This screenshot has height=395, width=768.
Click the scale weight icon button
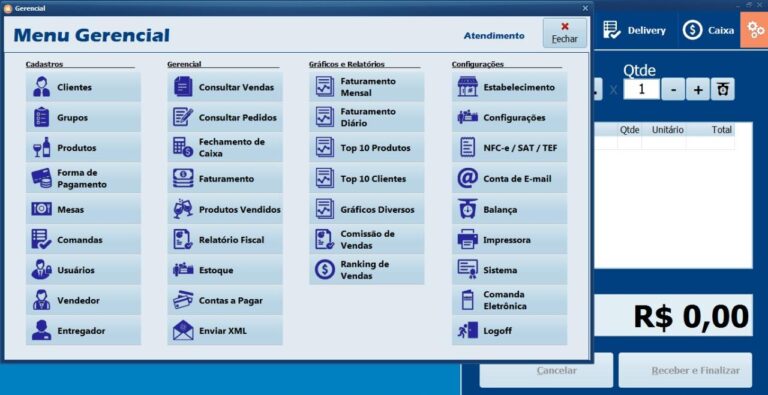click(x=722, y=90)
